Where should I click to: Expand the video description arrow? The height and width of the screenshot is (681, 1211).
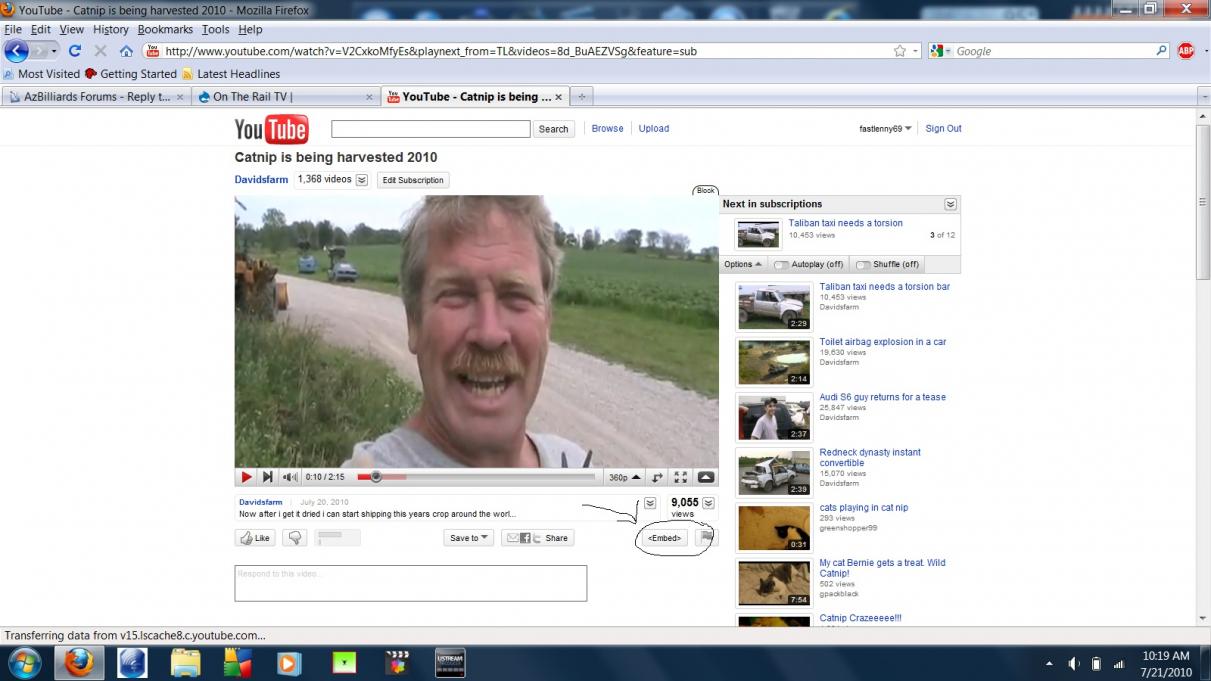(x=650, y=503)
